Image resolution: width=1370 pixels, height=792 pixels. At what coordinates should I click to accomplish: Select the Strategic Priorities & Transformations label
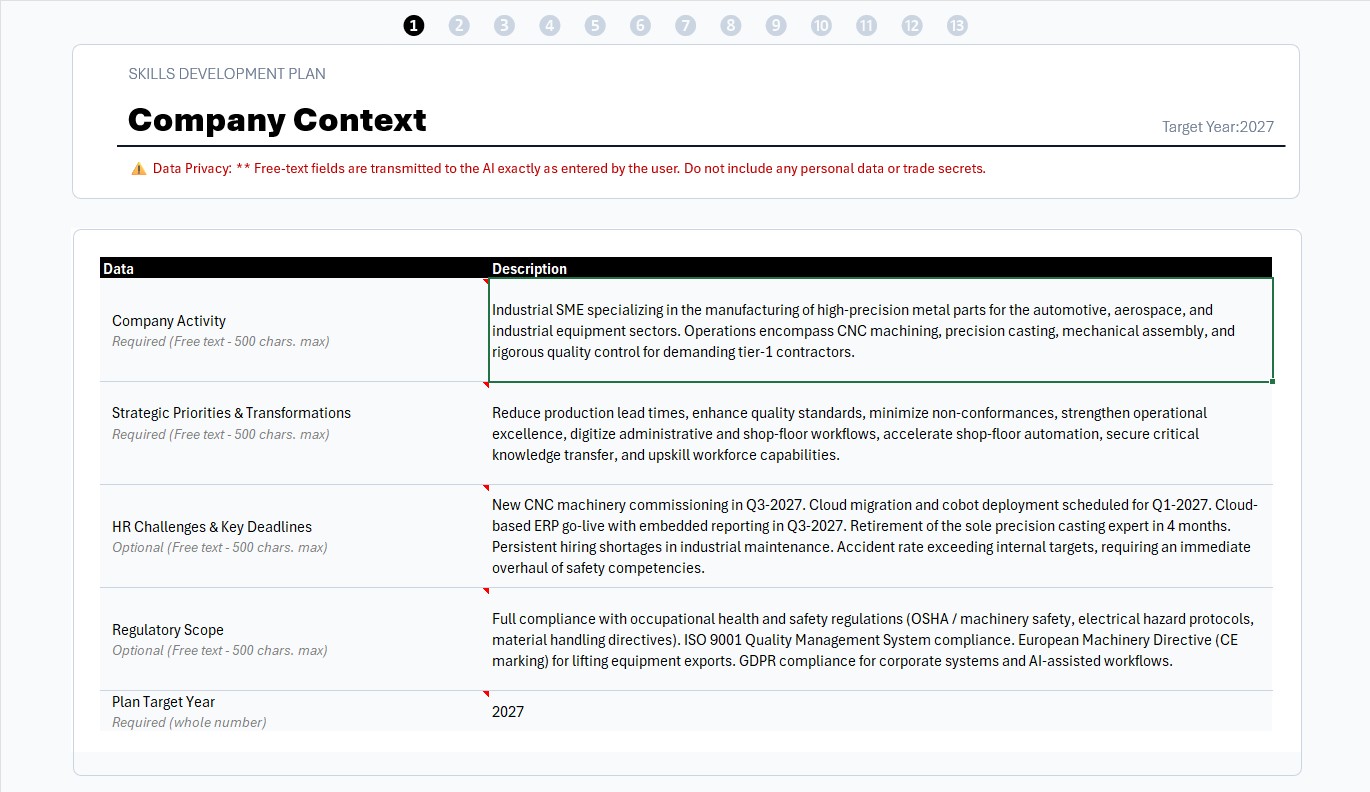(x=231, y=413)
